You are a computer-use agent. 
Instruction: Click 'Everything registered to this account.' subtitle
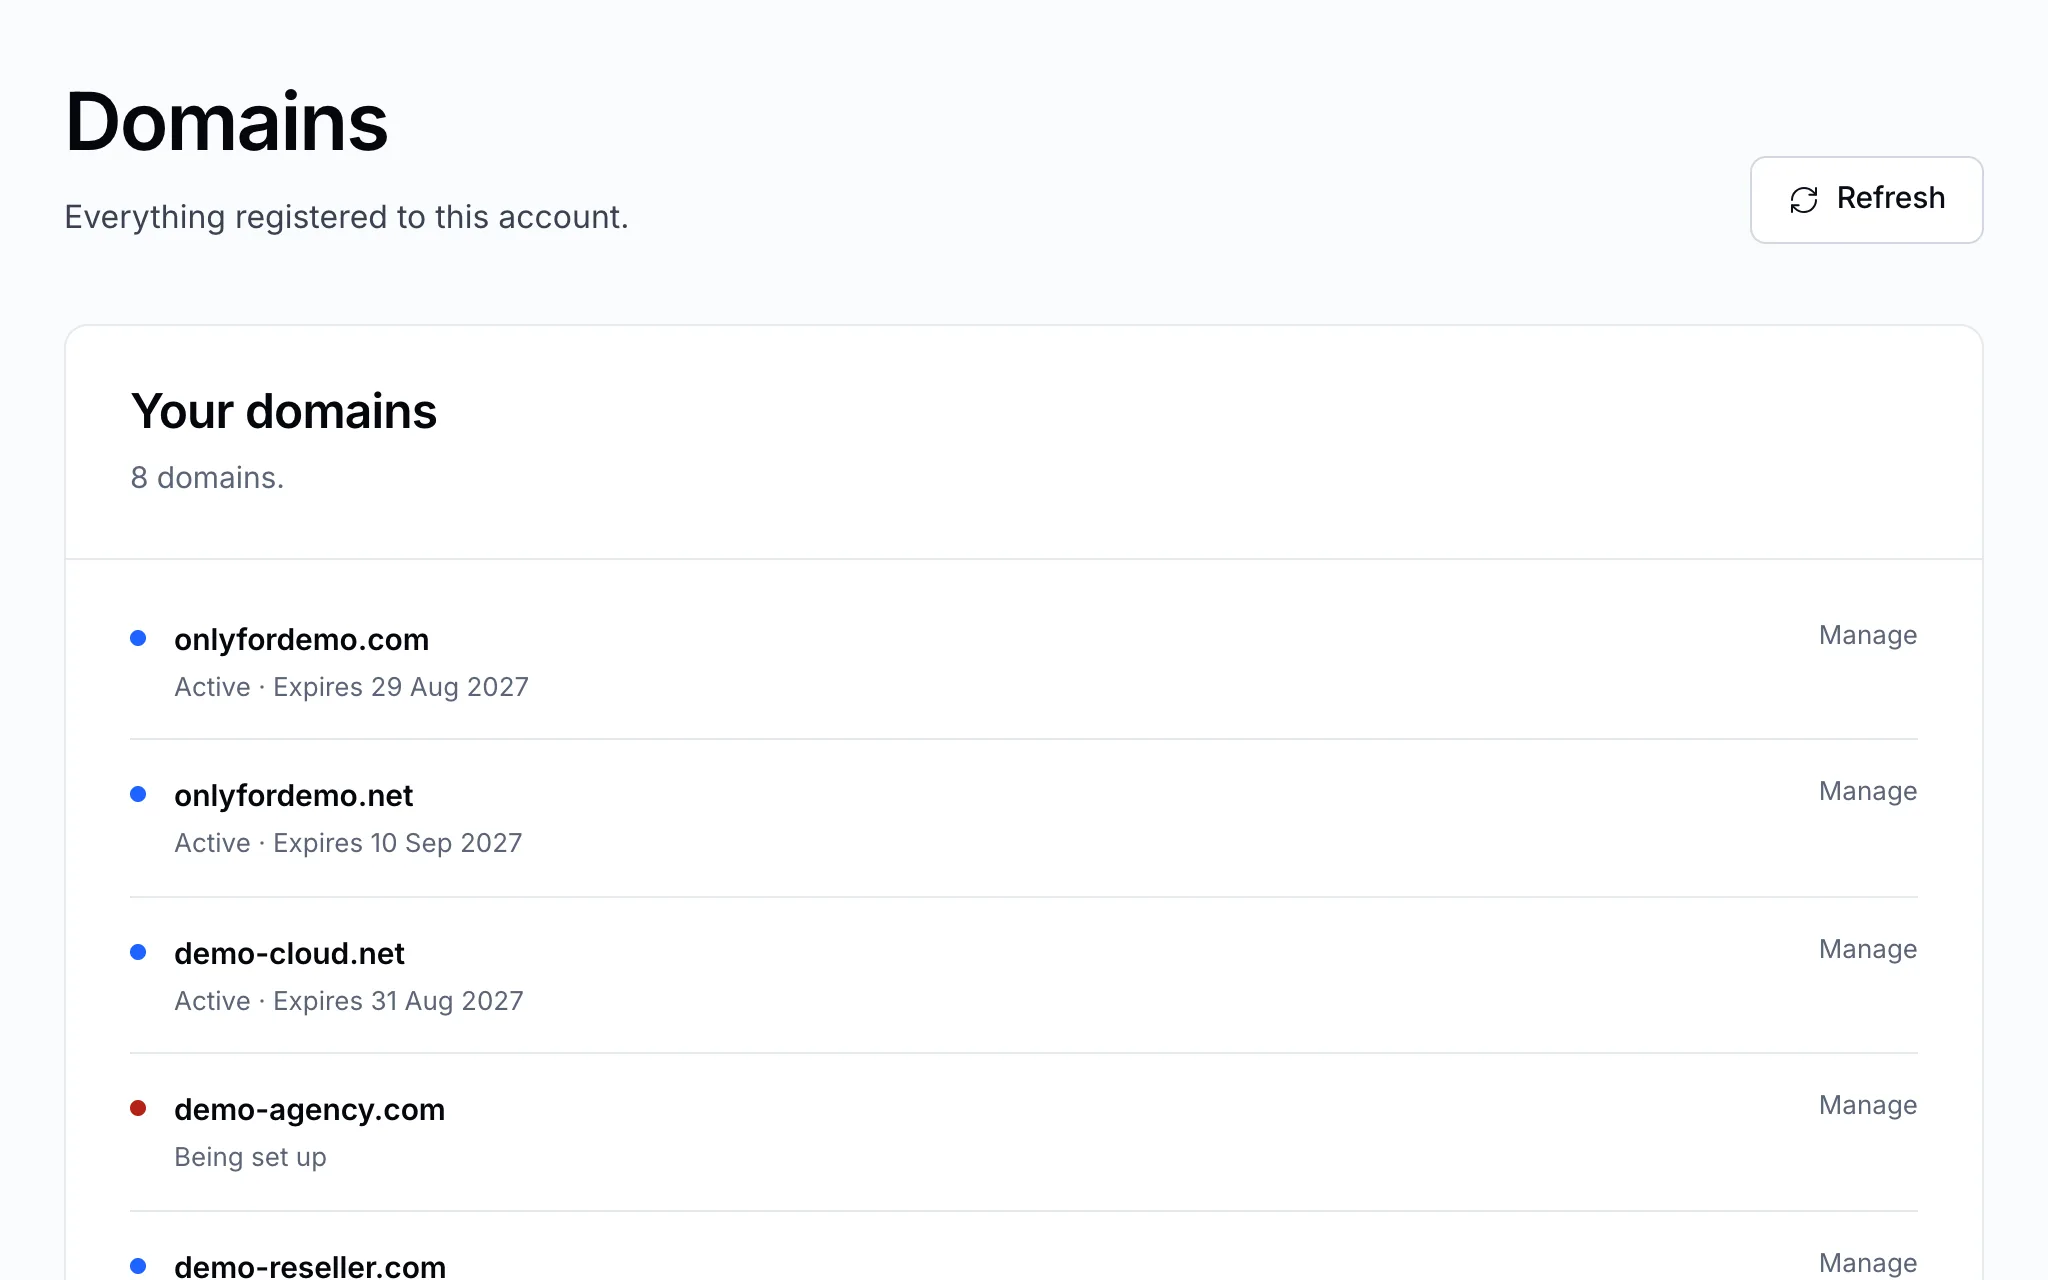coord(346,217)
